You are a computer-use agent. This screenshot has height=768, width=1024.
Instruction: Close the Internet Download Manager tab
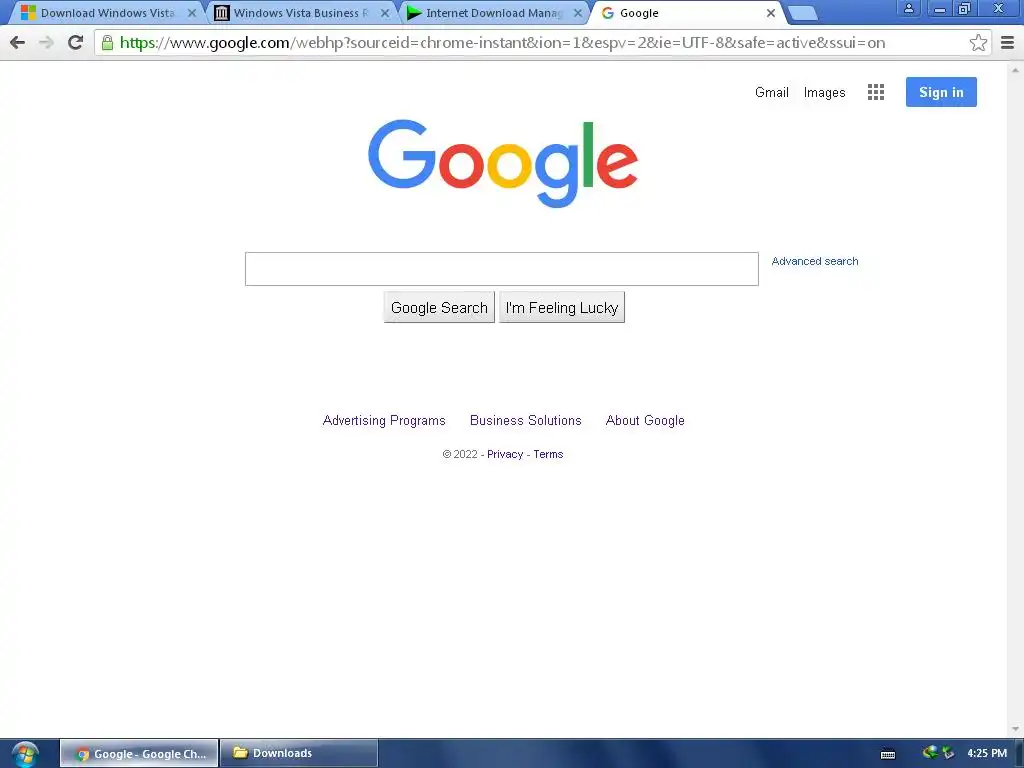pos(577,13)
